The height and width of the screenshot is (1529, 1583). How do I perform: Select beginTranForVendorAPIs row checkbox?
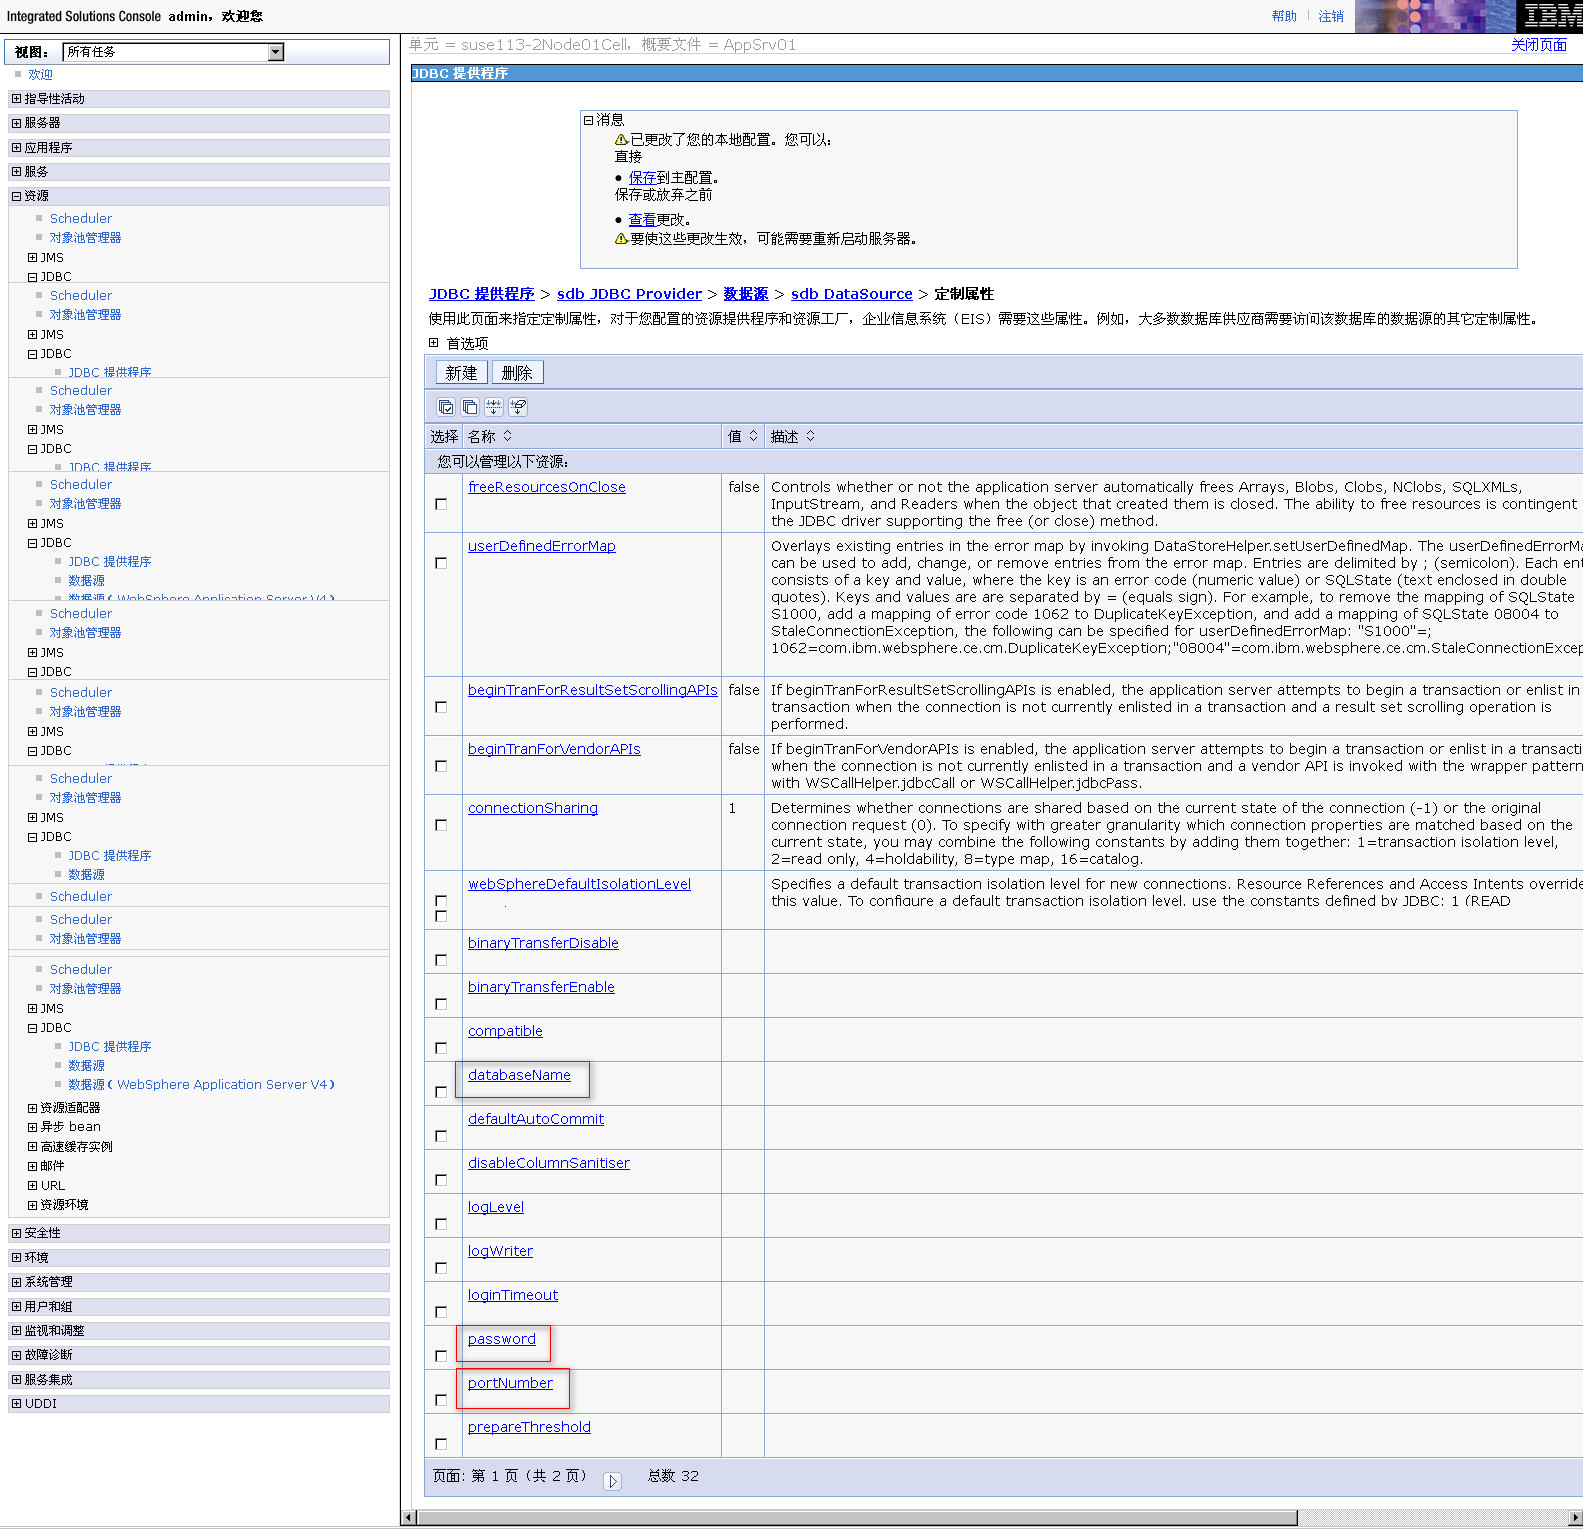coord(441,766)
